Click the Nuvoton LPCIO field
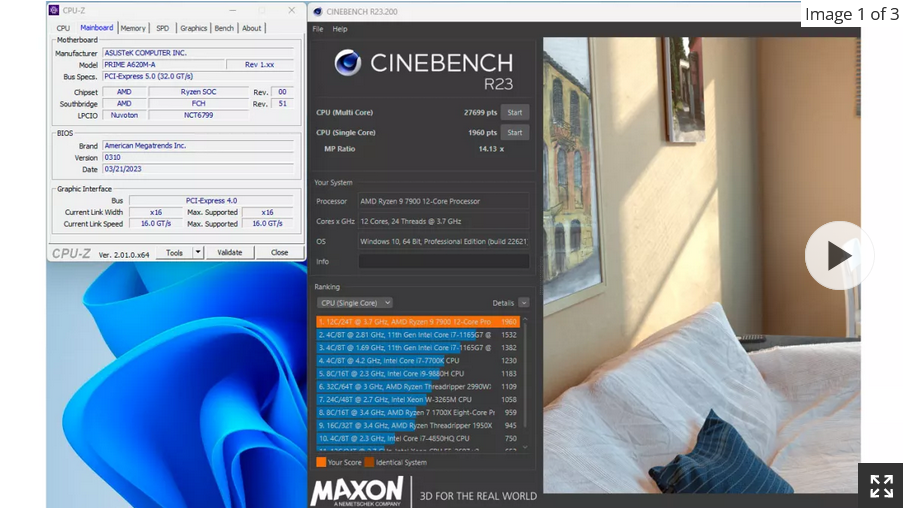The height and width of the screenshot is (508, 903). [124, 115]
